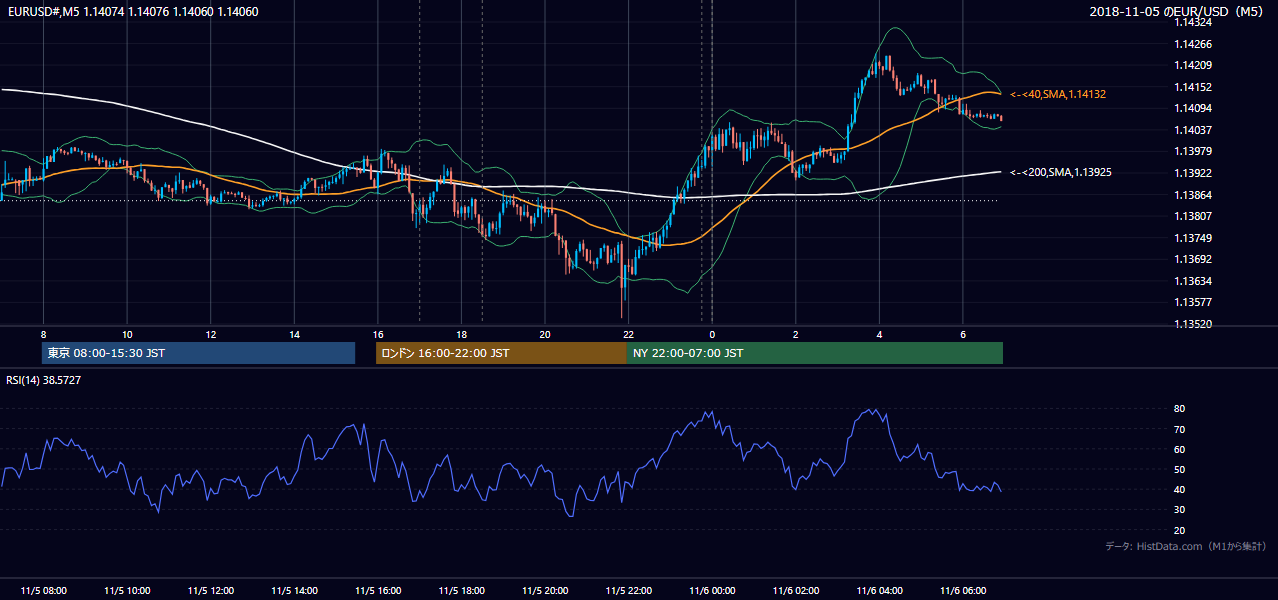This screenshot has width=1278, height=600.
Task: Click the 11/6 04:00 time axis label
Action: point(879,591)
